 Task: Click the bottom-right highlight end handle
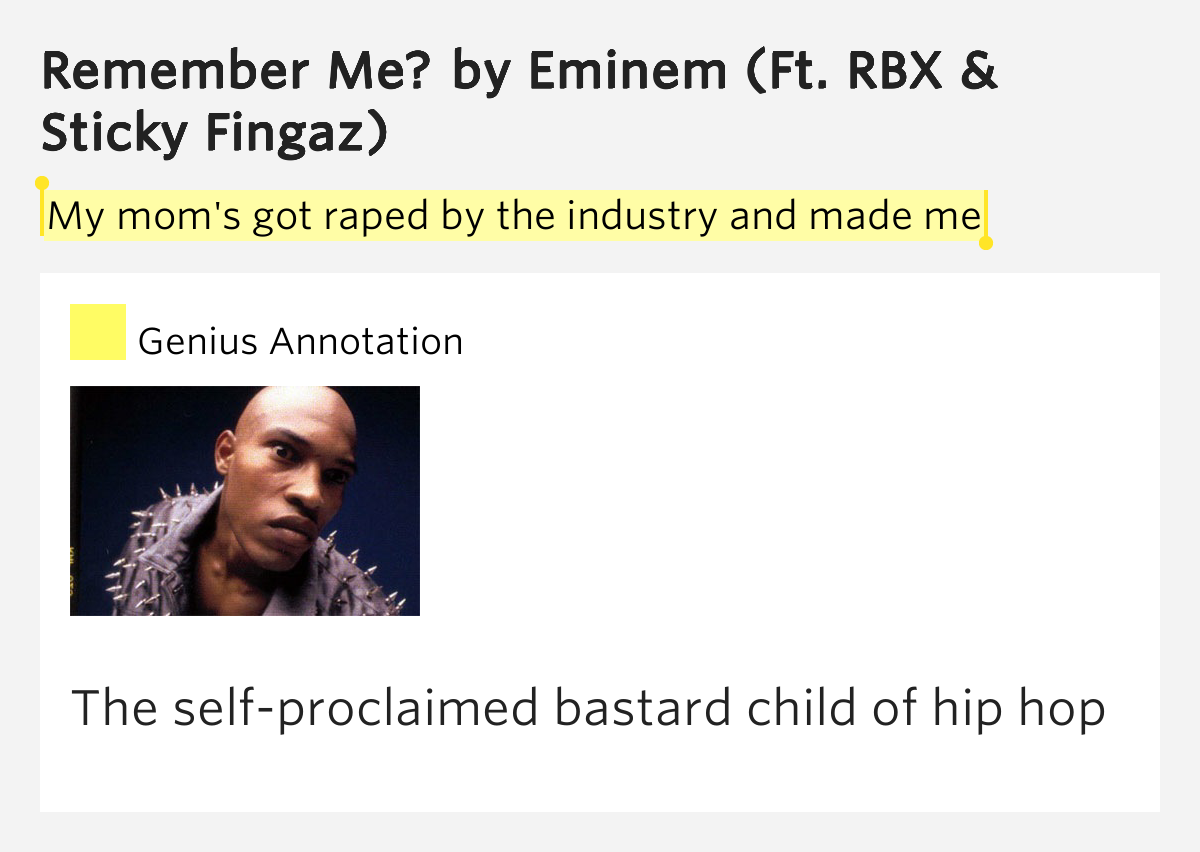(986, 242)
